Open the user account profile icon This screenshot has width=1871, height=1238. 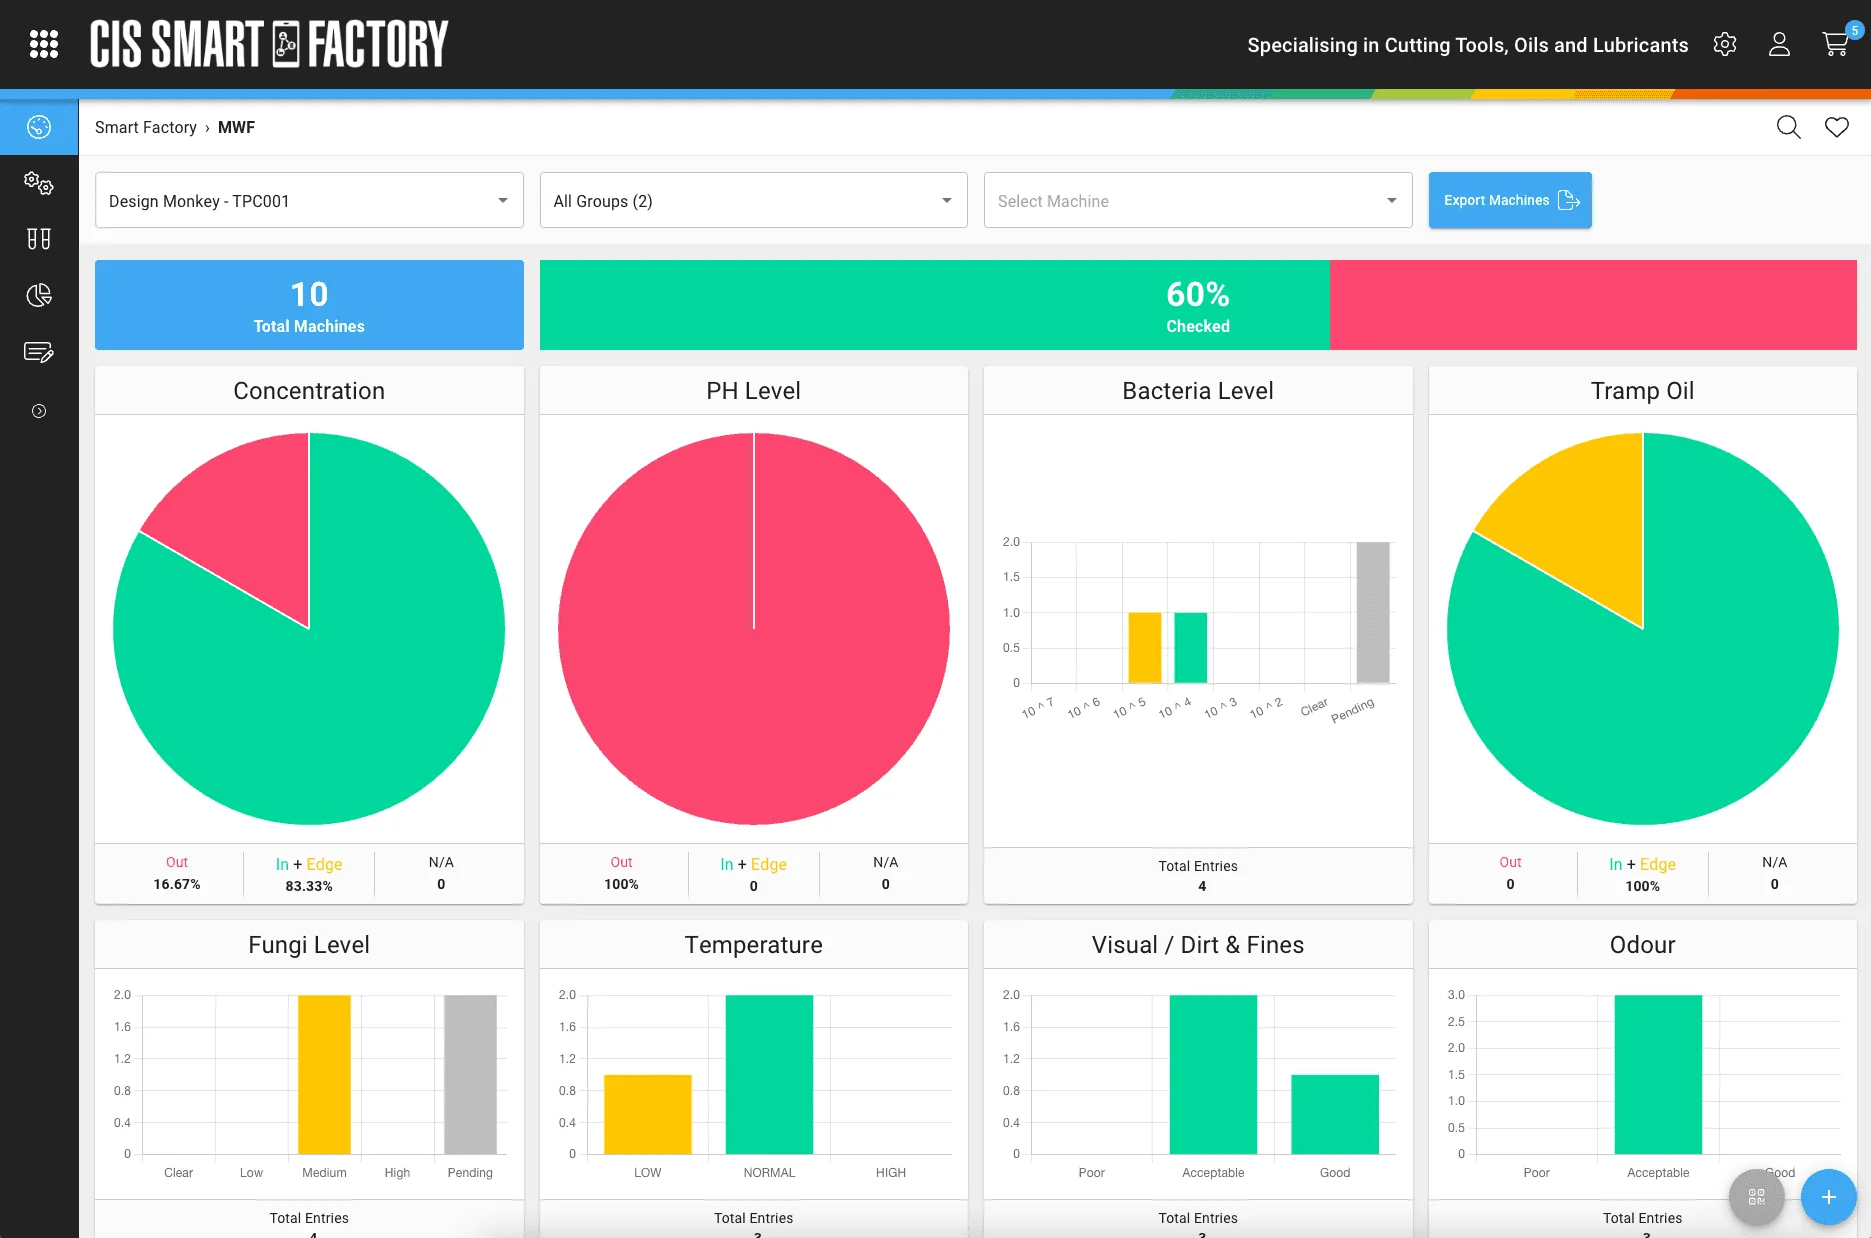coord(1779,44)
